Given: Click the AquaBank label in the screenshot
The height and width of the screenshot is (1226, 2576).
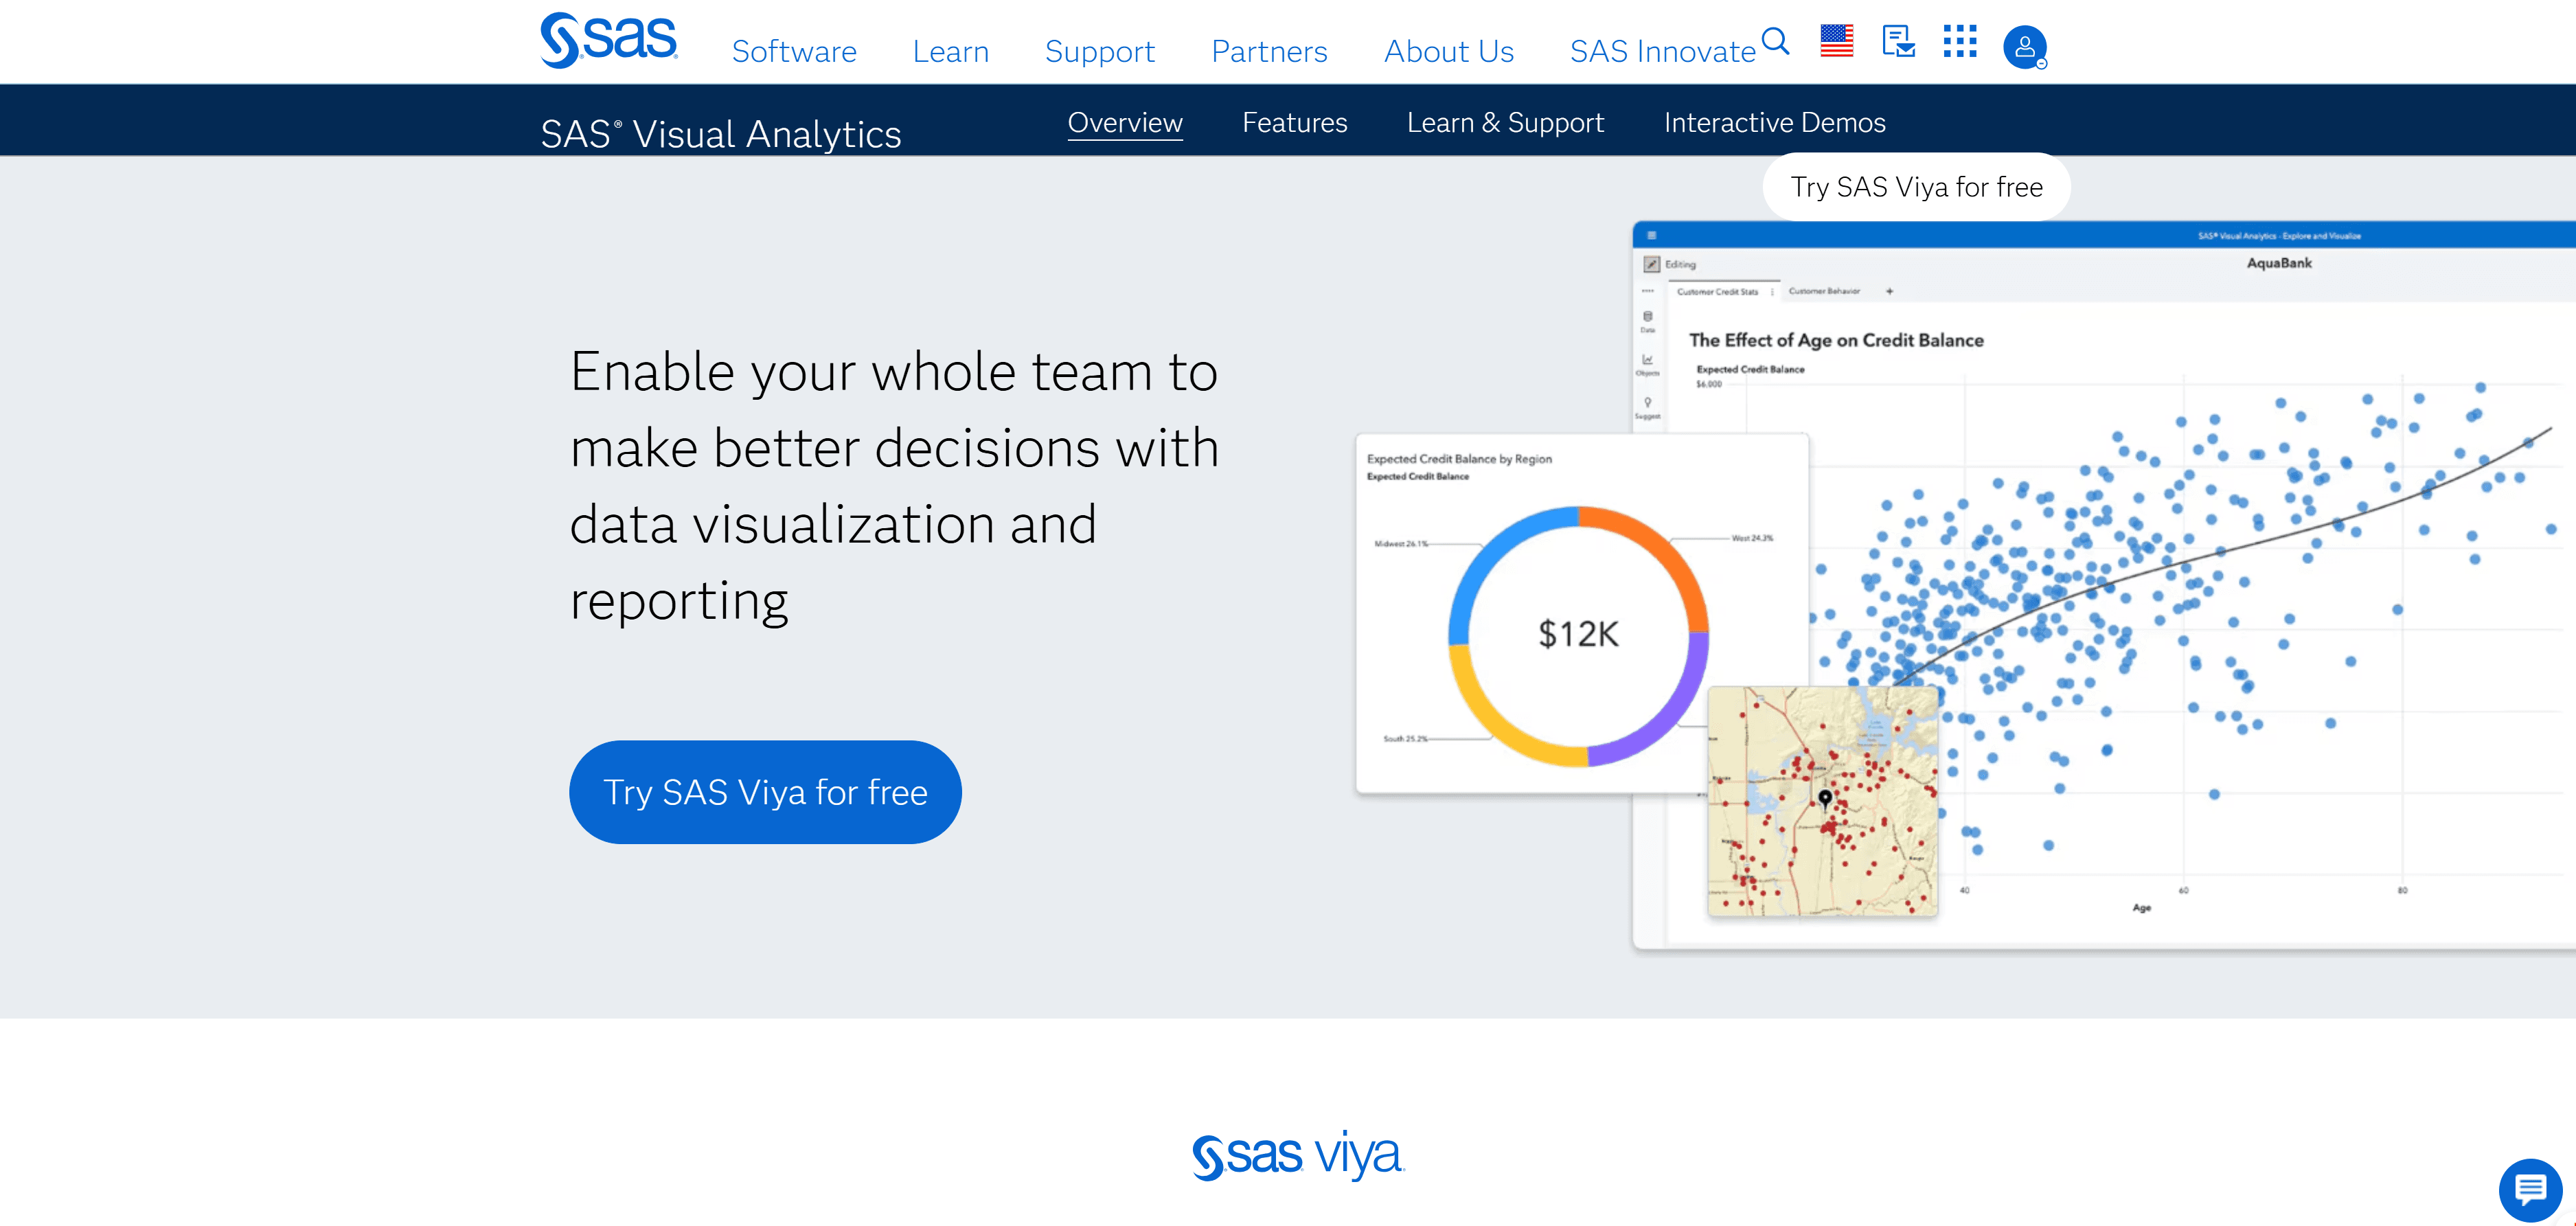Looking at the screenshot, I should tap(2279, 263).
